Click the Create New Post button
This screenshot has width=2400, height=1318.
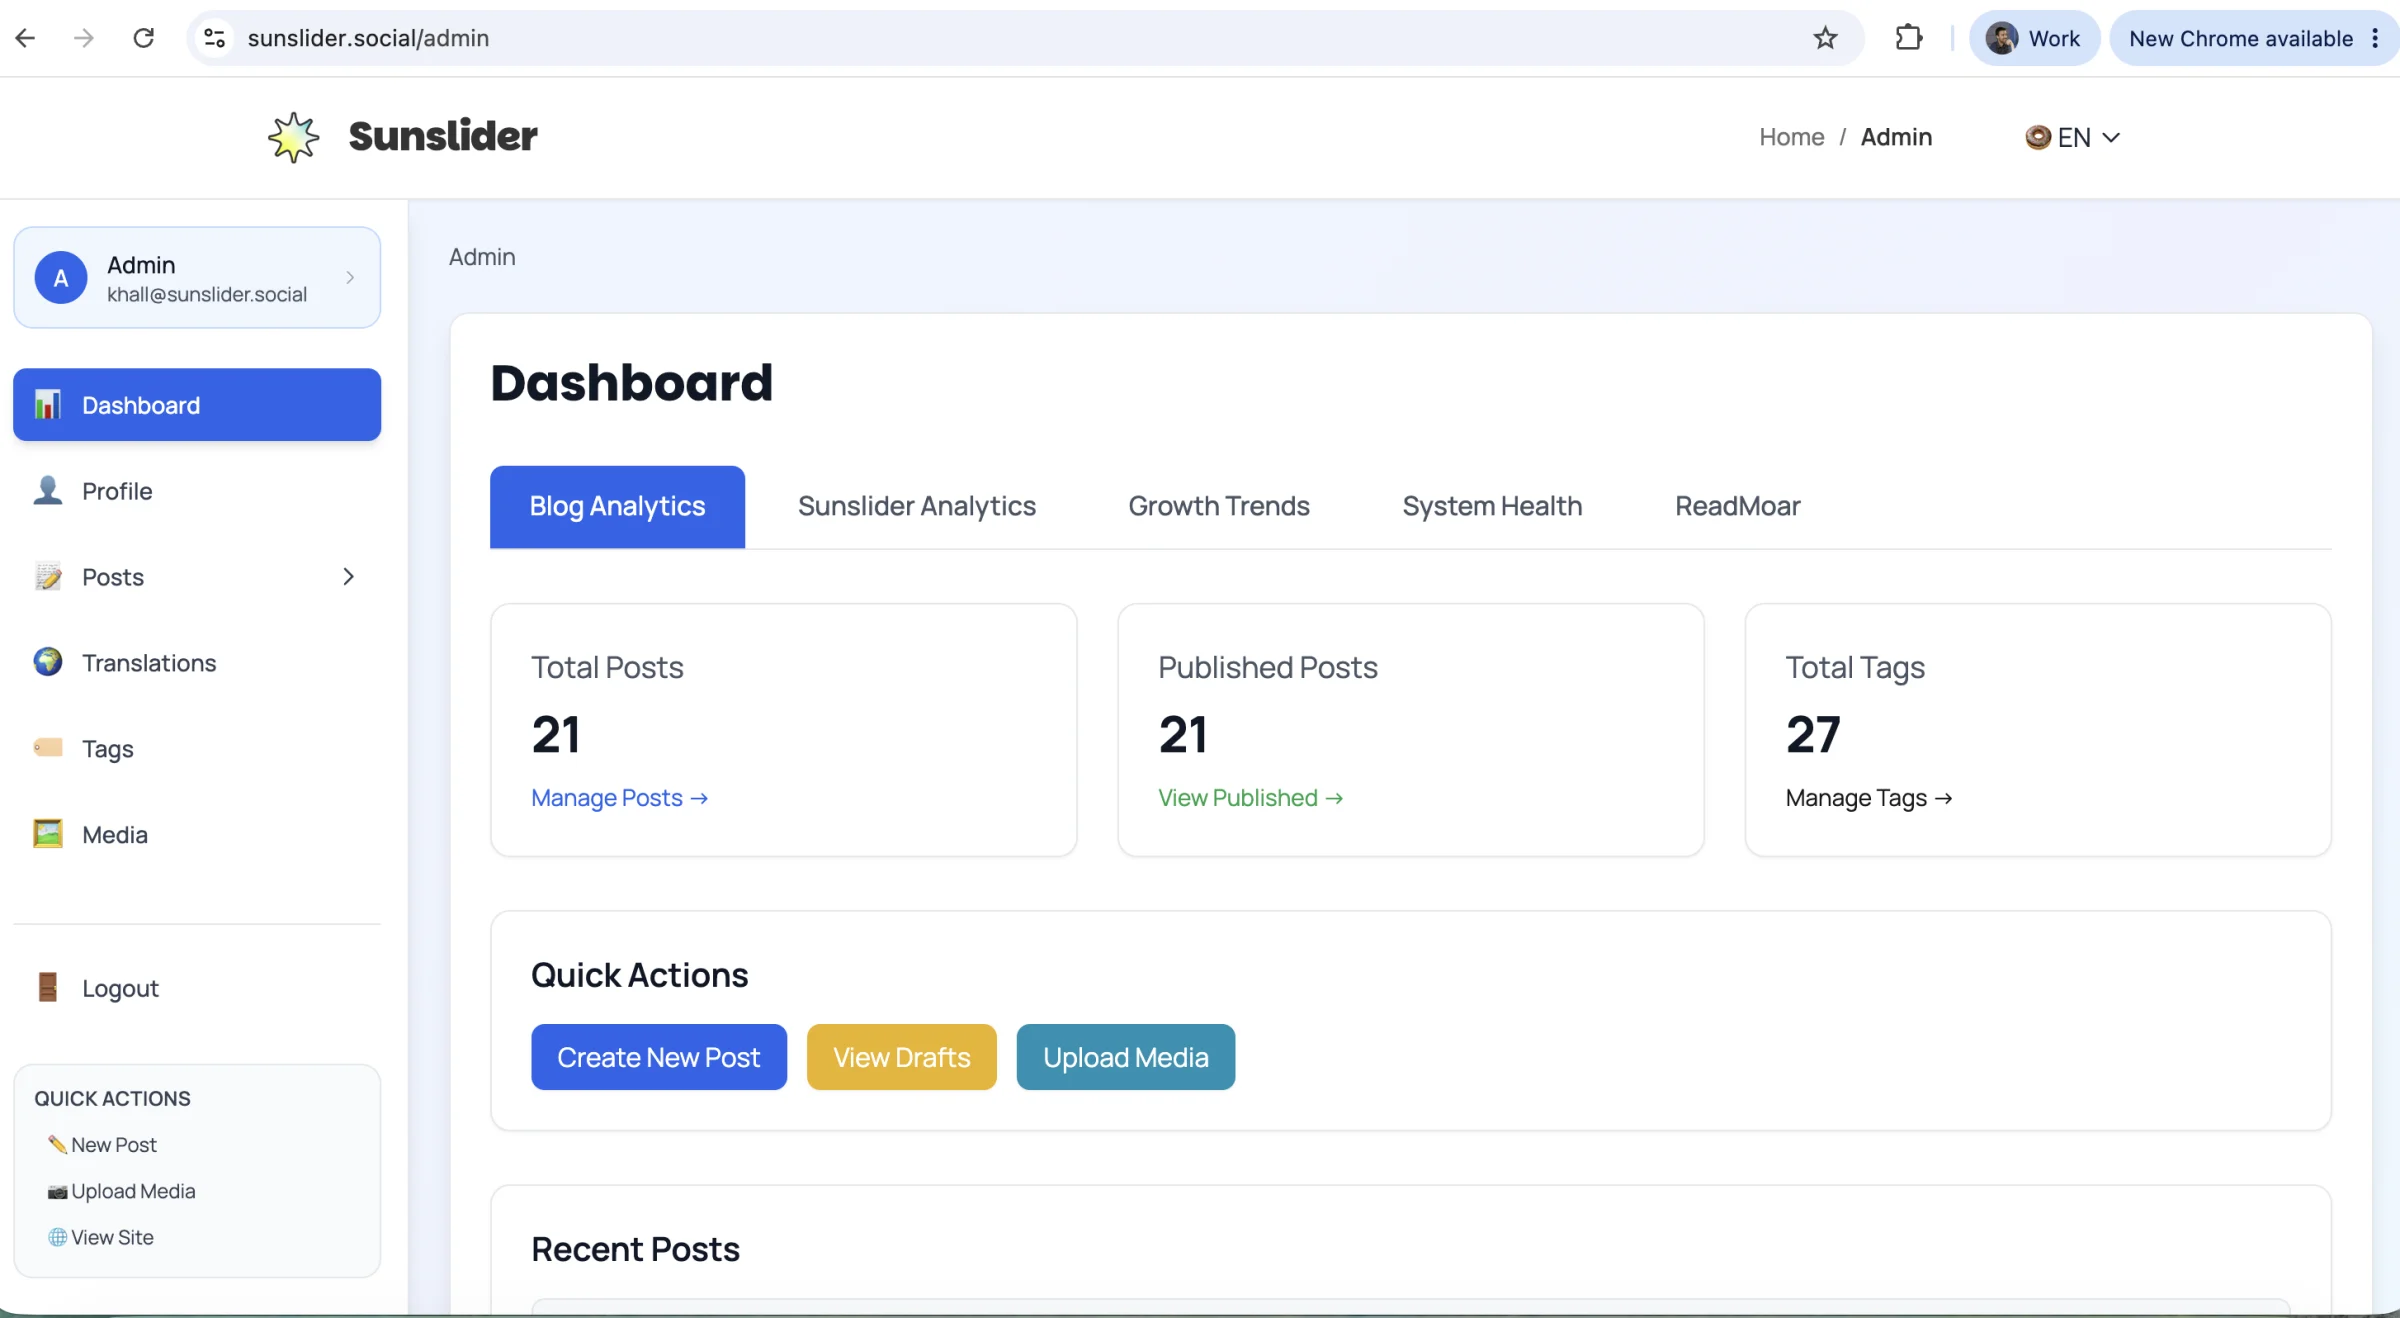pyautogui.click(x=659, y=1057)
